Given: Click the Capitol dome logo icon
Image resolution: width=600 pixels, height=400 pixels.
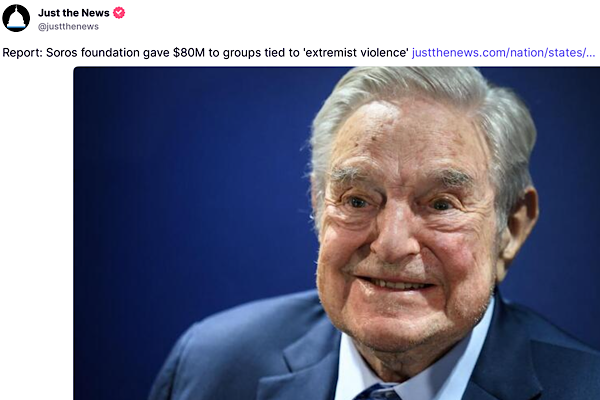Looking at the screenshot, I should 16,18.
